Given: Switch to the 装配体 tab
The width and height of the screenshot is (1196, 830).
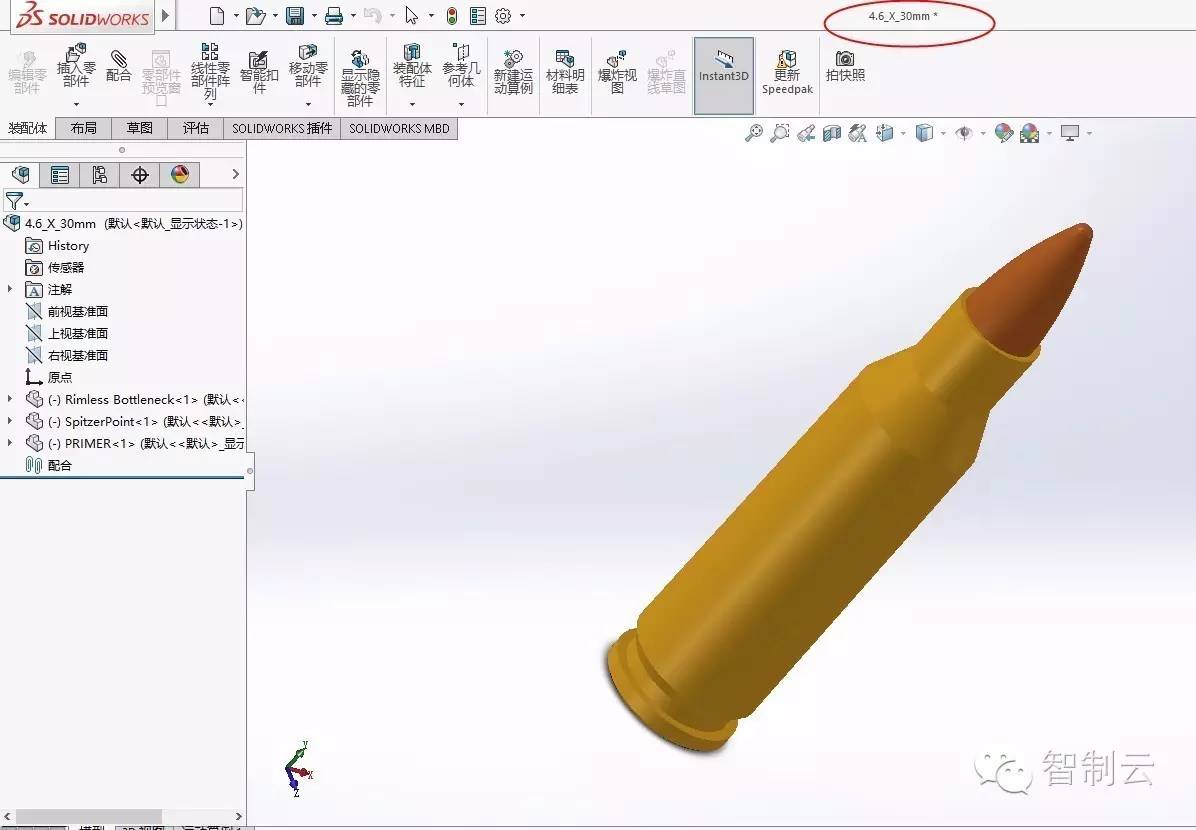Looking at the screenshot, I should click(27, 128).
